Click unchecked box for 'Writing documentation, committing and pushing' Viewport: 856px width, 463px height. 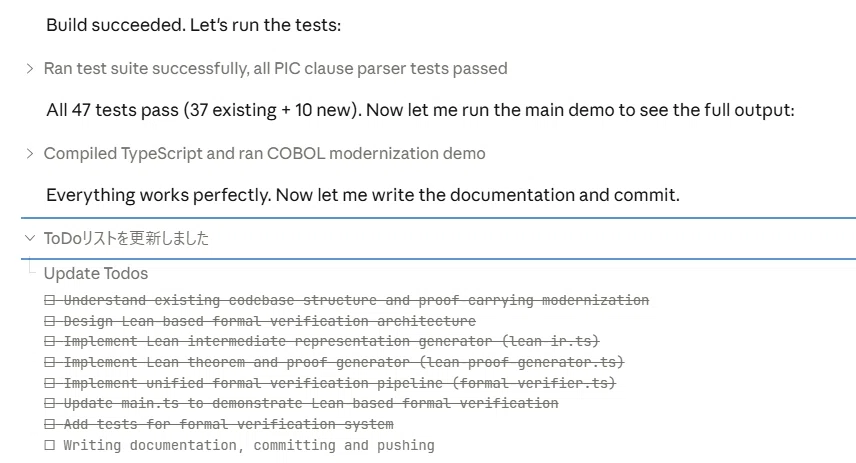click(50, 445)
